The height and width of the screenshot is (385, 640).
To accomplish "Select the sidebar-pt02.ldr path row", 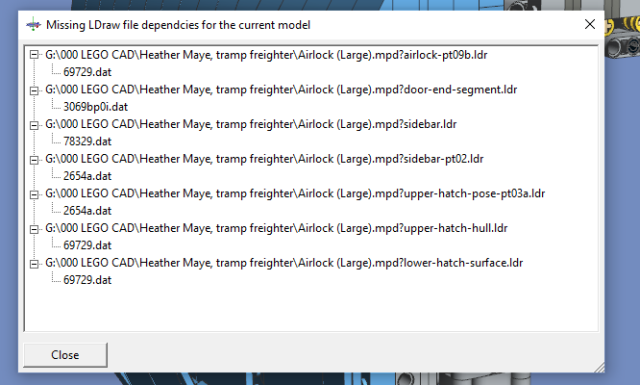I will click(x=264, y=159).
